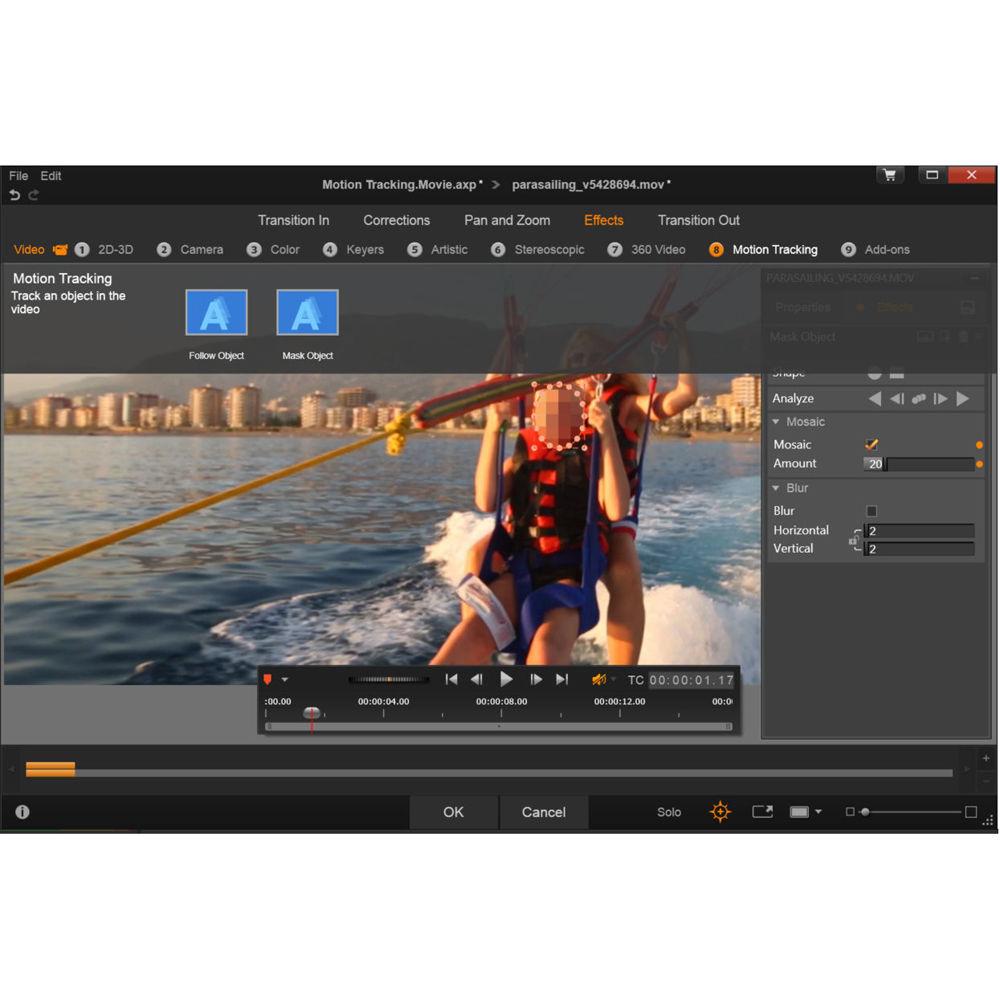The height and width of the screenshot is (1000, 1000).
Task: Confirm changes with OK
Action: point(453,812)
